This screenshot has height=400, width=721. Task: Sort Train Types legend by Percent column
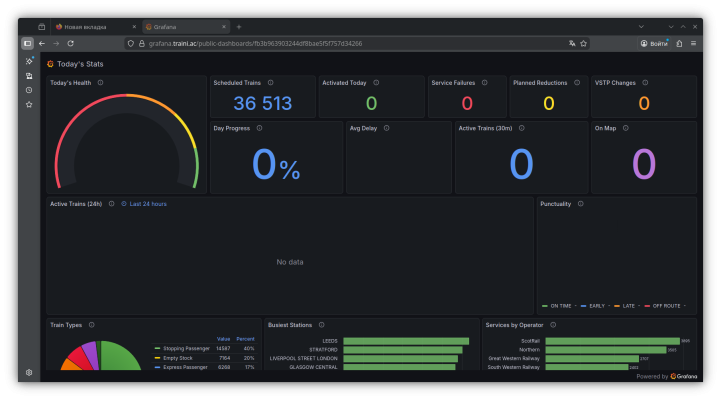(245, 339)
